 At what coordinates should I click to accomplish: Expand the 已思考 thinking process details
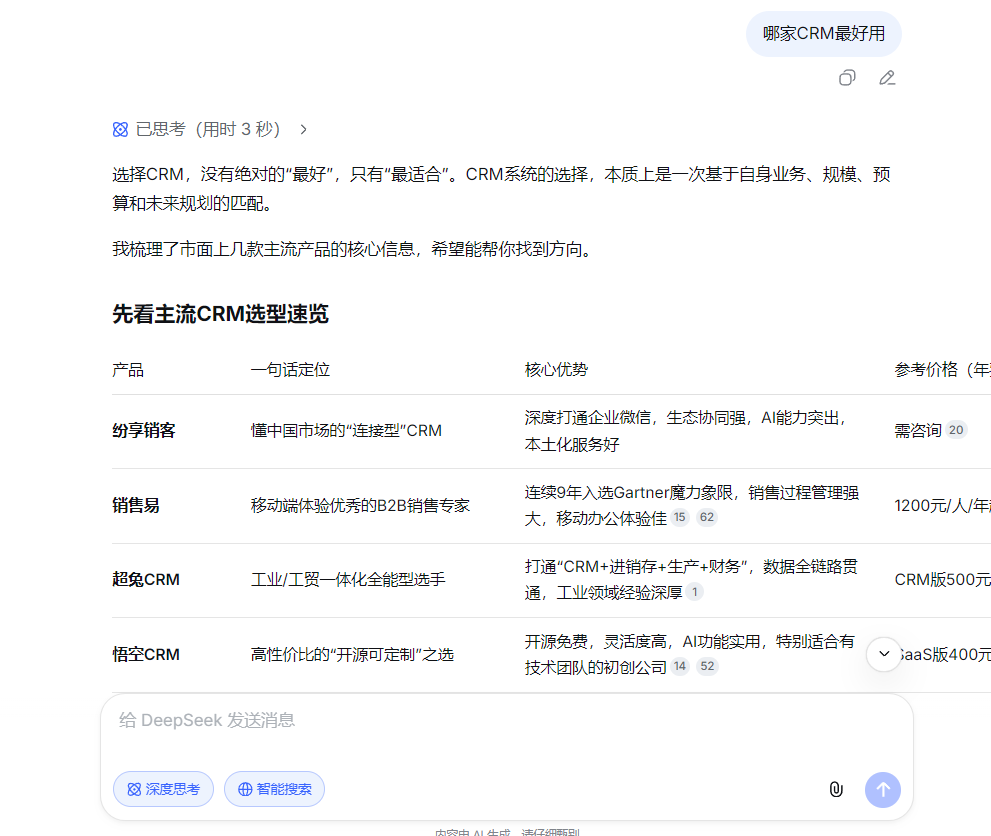tap(302, 129)
